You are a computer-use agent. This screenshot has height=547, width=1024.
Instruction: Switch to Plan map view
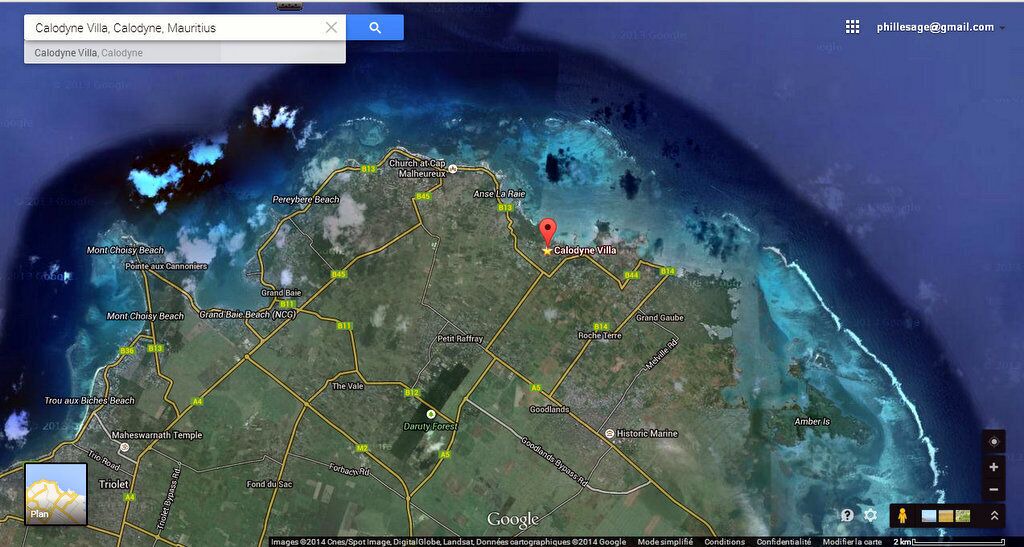[x=55, y=494]
